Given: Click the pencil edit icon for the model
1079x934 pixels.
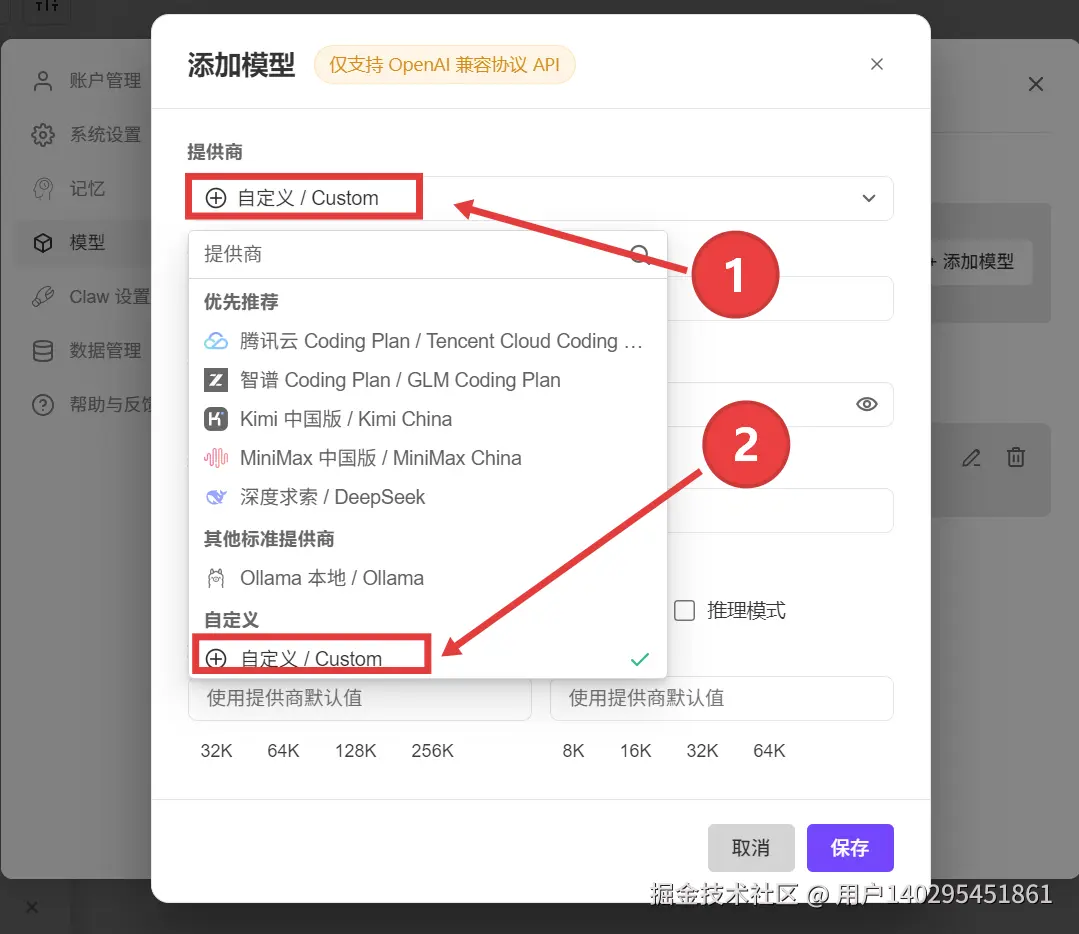Looking at the screenshot, I should click(970, 457).
